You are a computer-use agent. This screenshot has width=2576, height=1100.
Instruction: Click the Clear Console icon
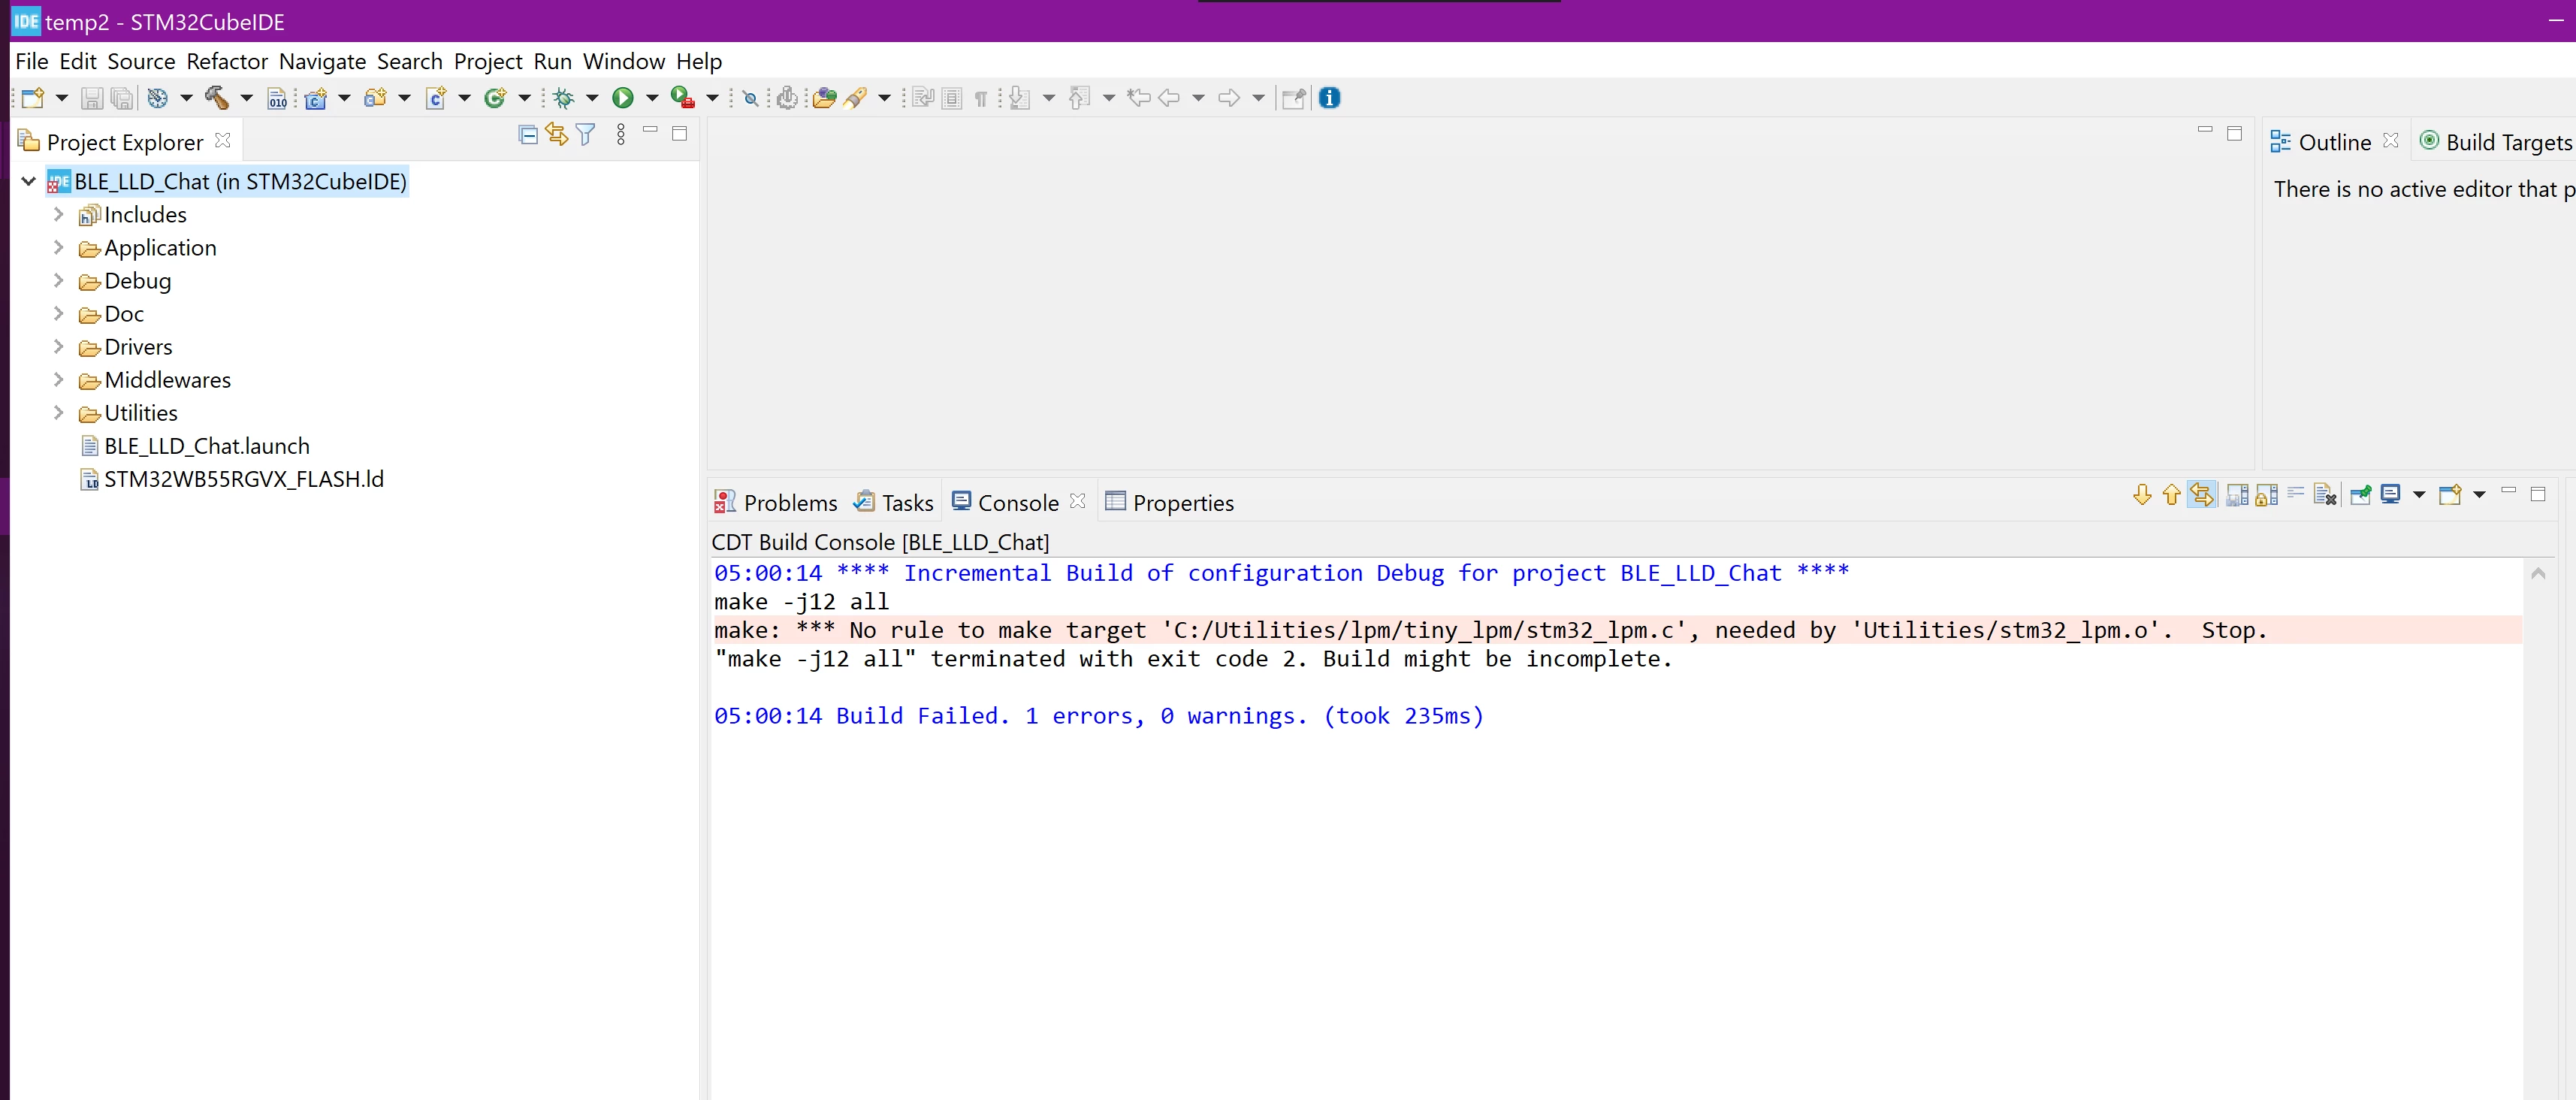coord(2325,495)
